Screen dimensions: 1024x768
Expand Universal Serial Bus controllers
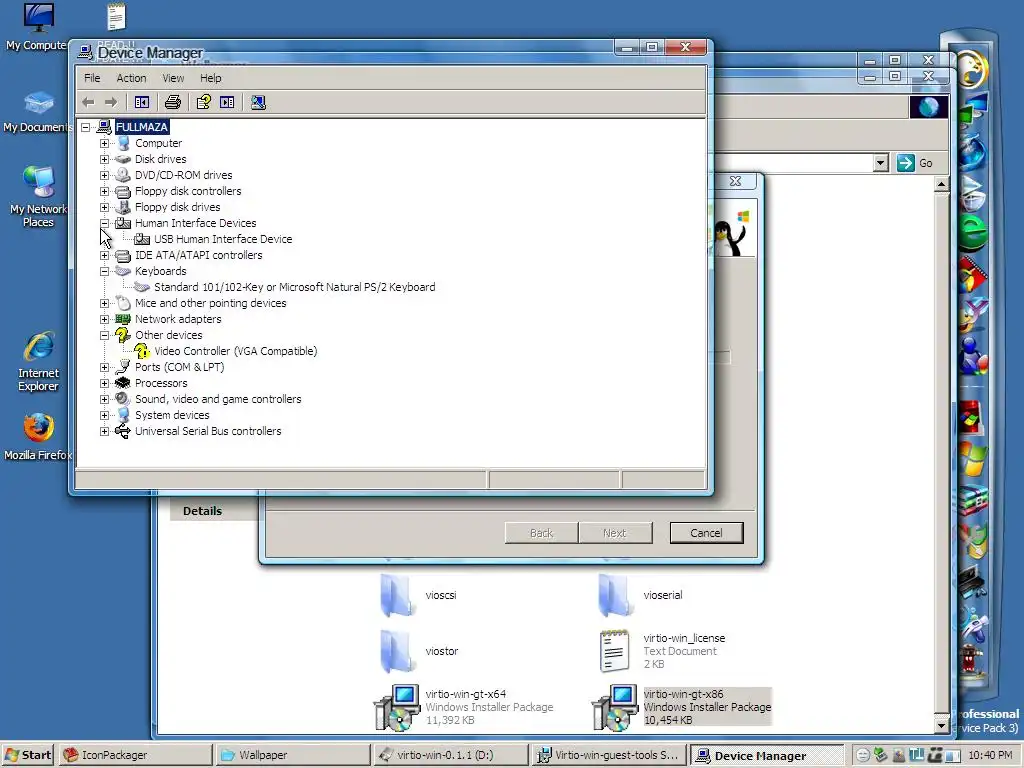click(x=104, y=431)
